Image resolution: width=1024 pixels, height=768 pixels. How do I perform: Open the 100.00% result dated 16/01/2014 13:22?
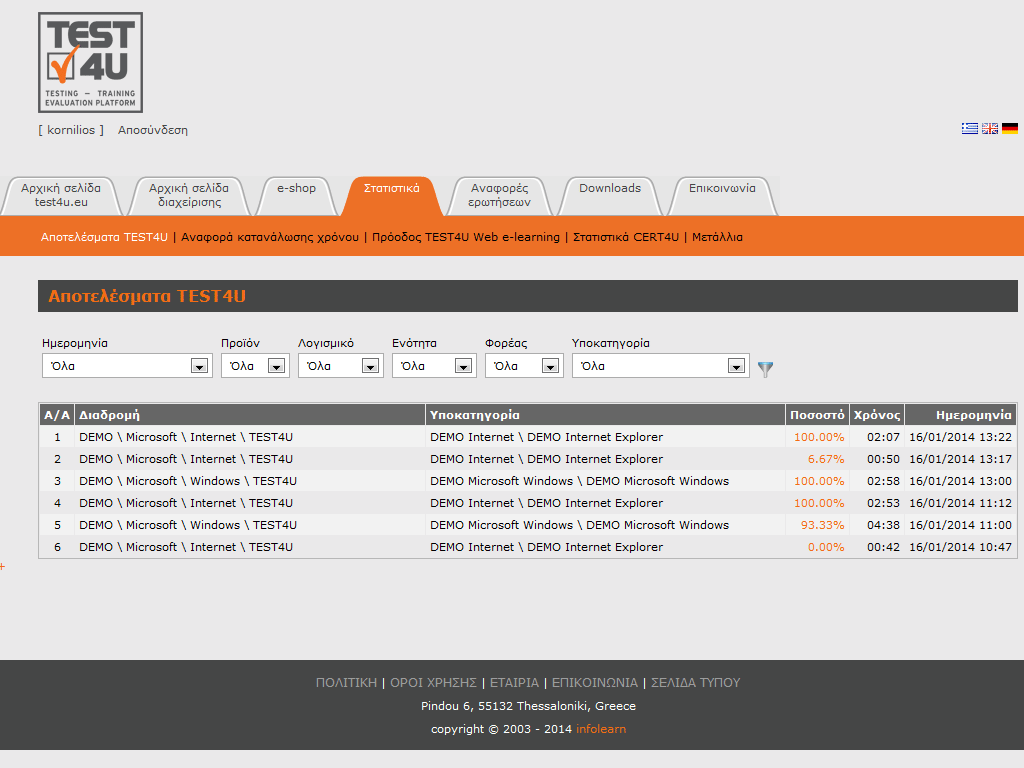[x=819, y=437]
